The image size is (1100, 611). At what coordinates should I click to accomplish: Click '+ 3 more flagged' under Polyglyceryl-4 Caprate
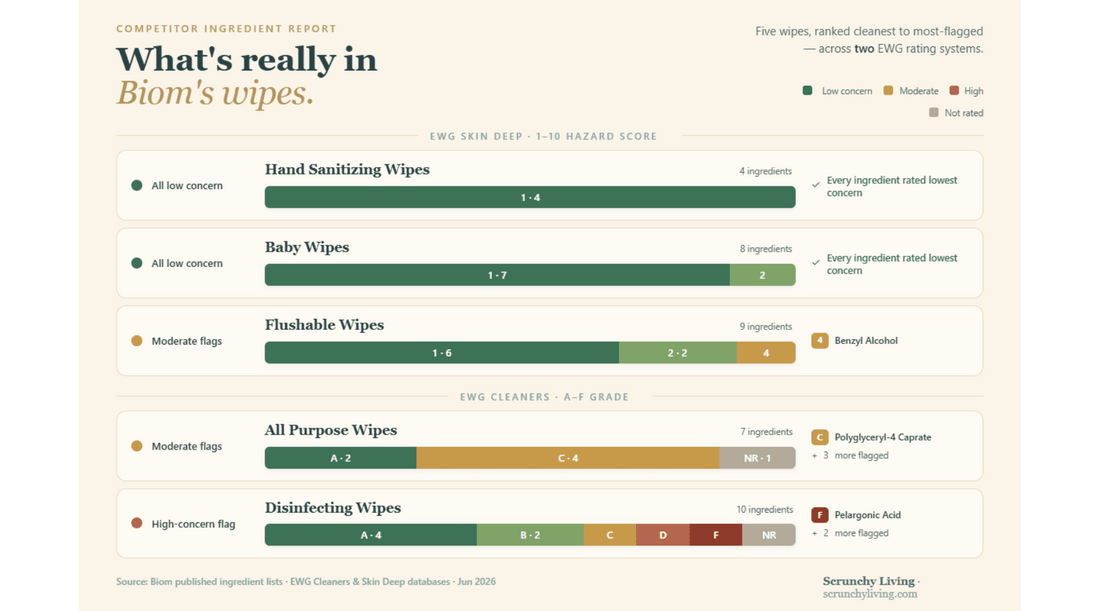point(850,455)
